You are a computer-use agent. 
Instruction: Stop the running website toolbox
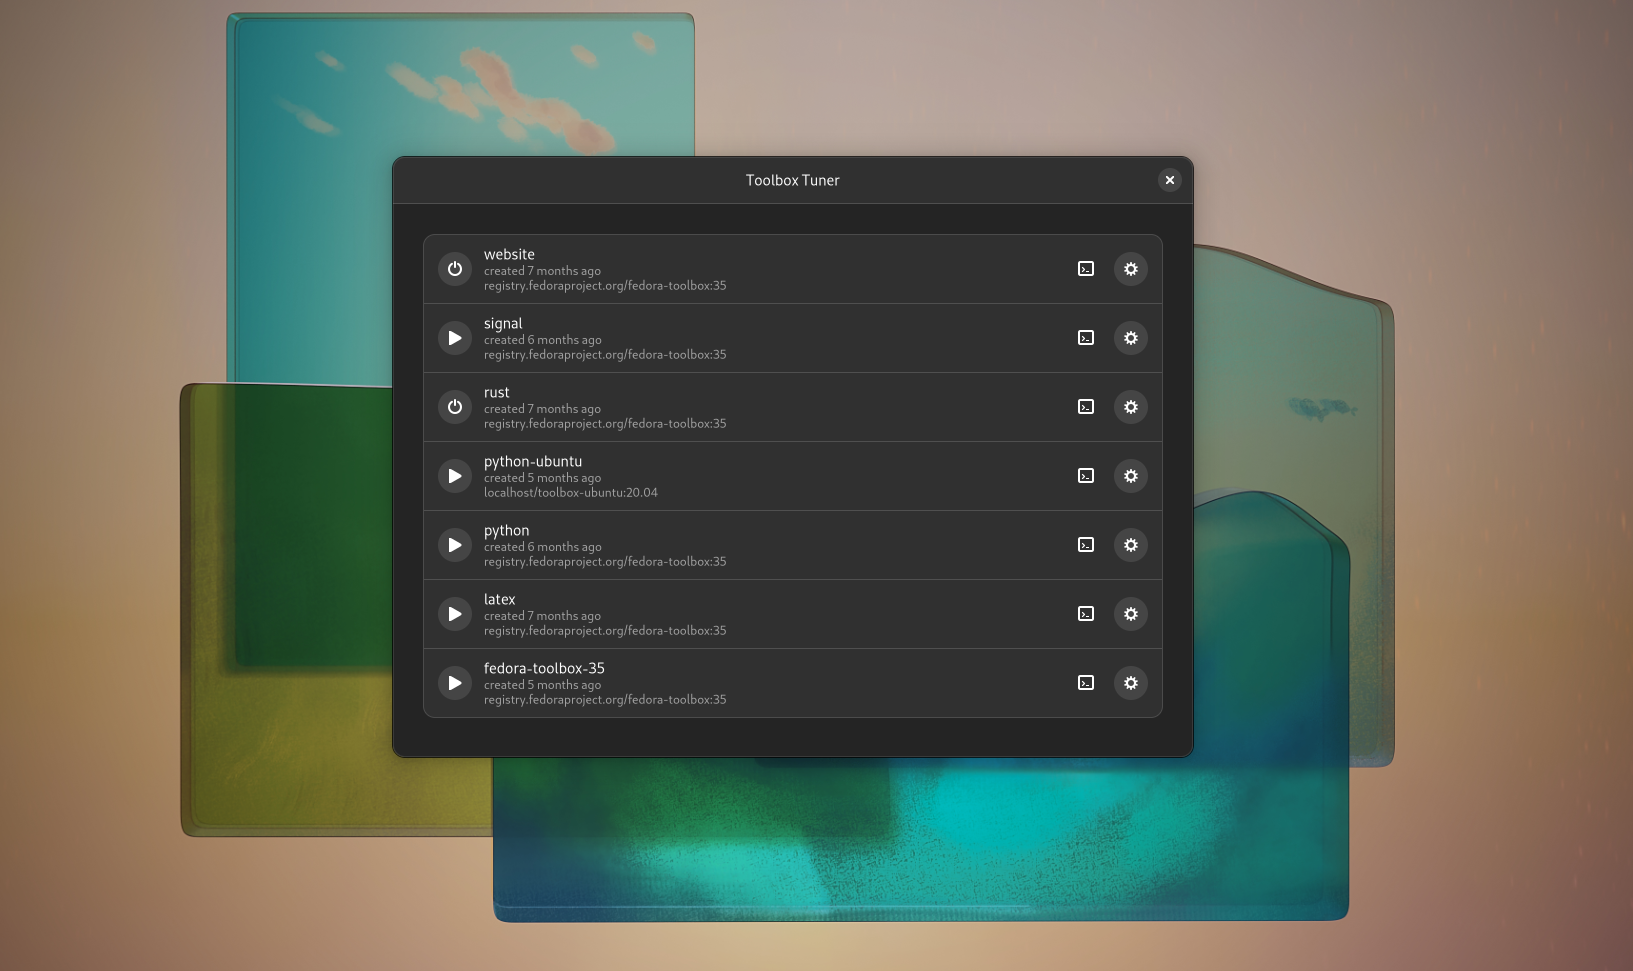455,269
